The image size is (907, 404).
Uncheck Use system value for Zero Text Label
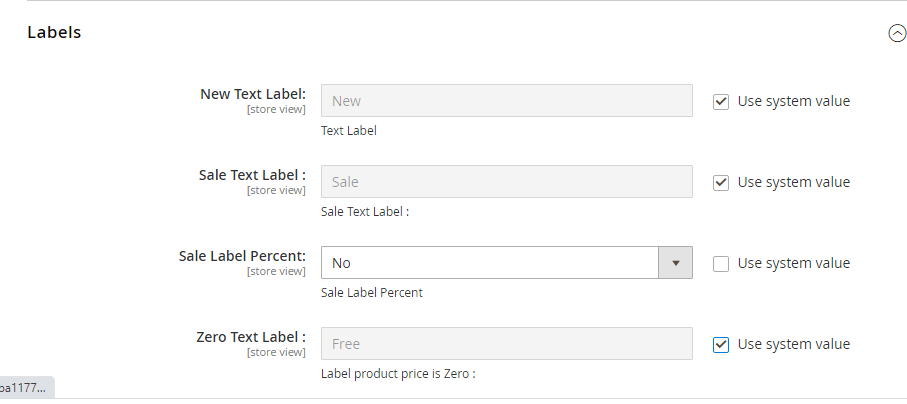(721, 344)
